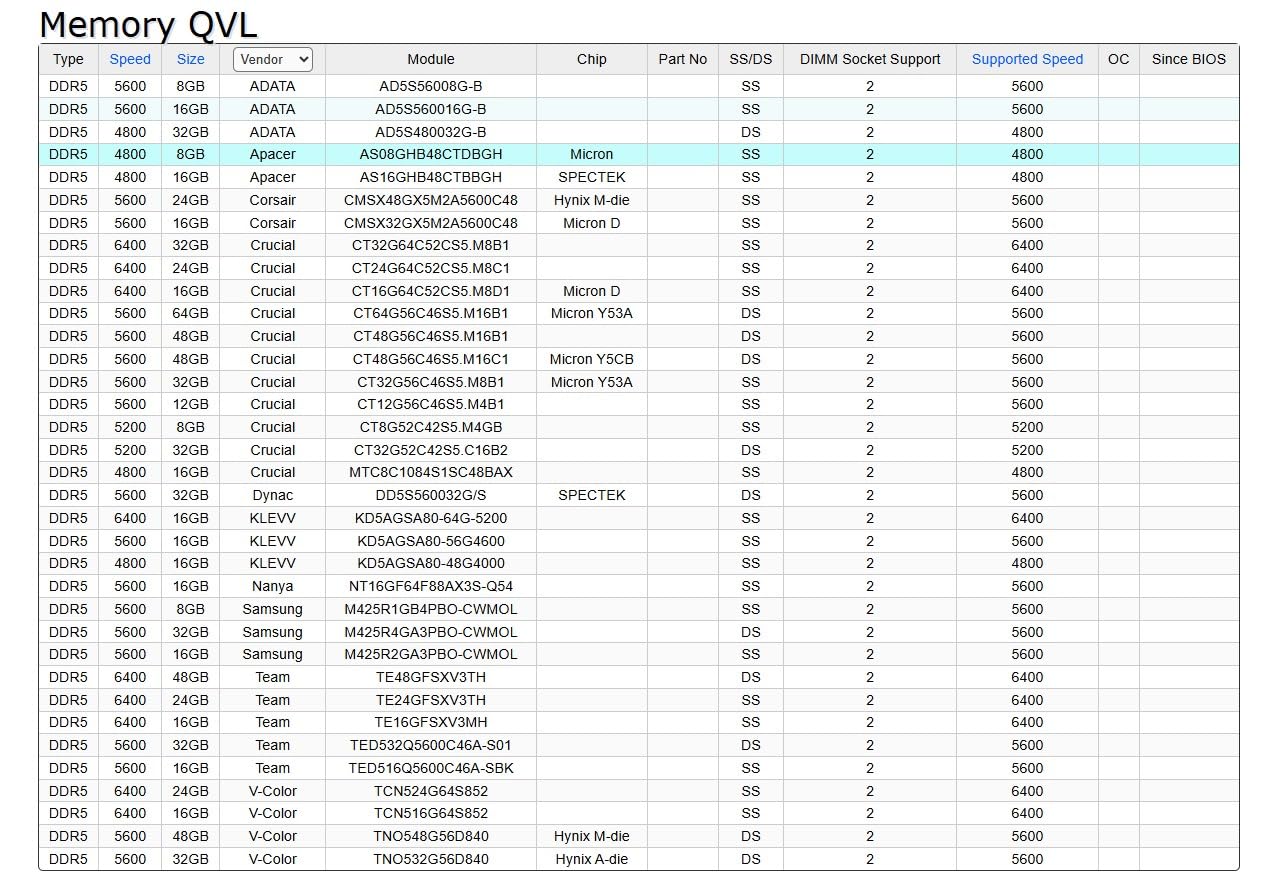Click Hynix M-die chip in Corsair row
1265x894 pixels.
tap(592, 200)
